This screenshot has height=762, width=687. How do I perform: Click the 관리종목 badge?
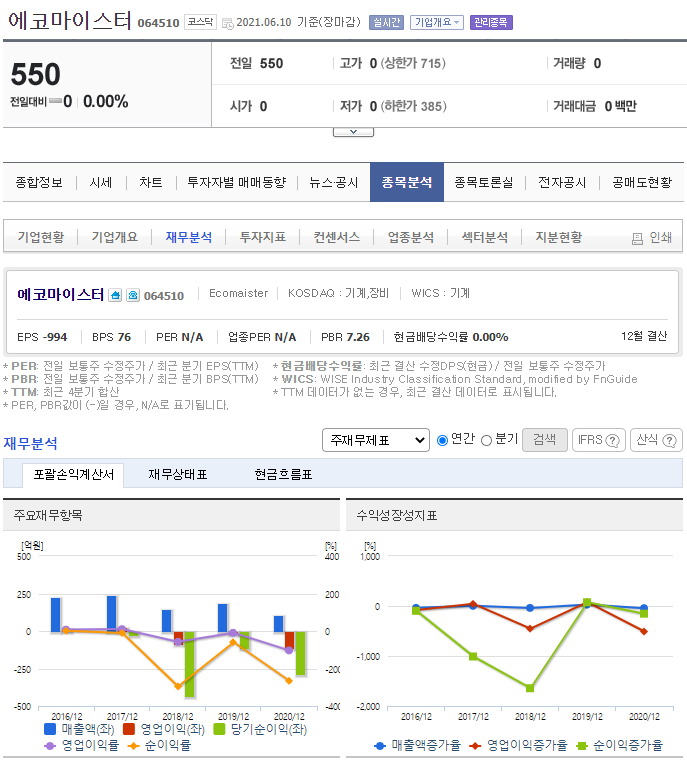491,22
